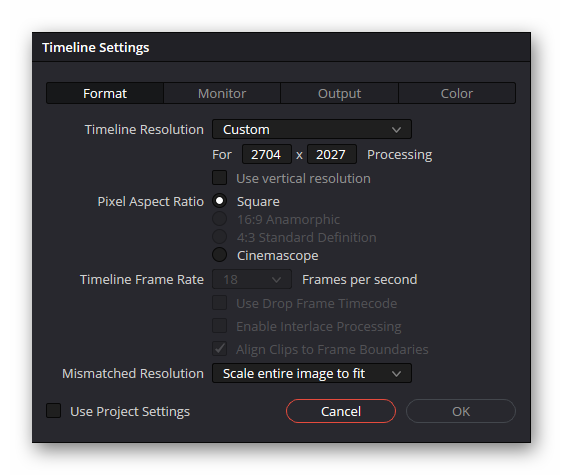Viewport: 563px width, 475px height.
Task: Toggle Align Clips to Frame Boundaries
Action: coord(219,349)
